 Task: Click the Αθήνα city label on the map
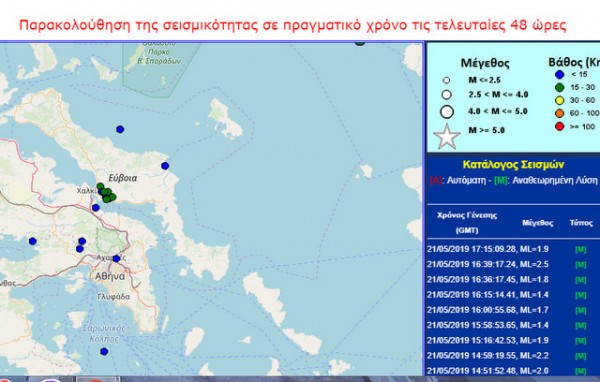110,276
